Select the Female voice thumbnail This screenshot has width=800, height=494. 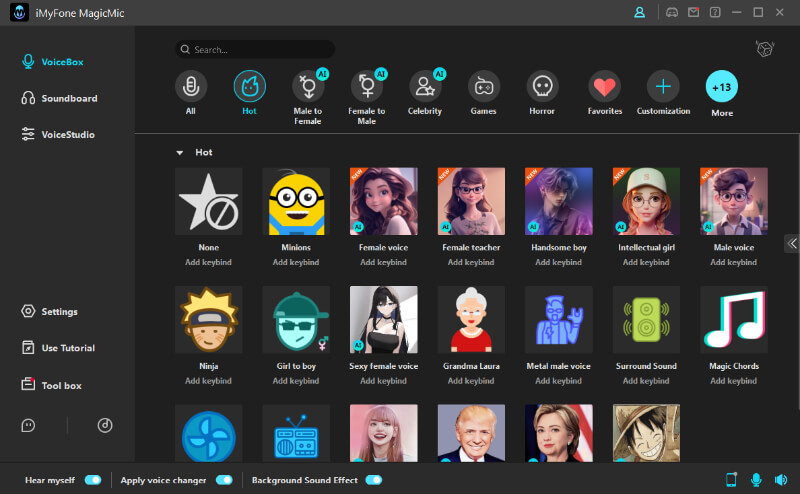click(x=384, y=202)
